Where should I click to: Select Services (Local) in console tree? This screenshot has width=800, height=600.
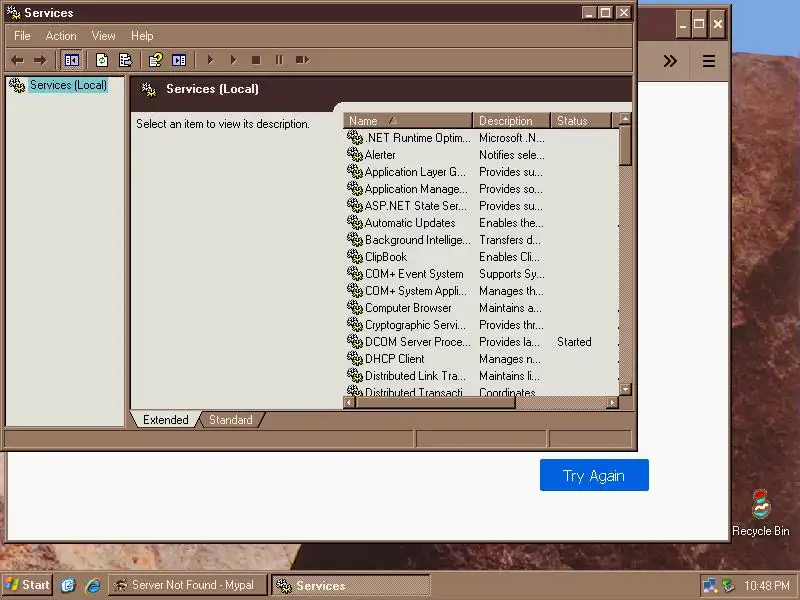68,85
